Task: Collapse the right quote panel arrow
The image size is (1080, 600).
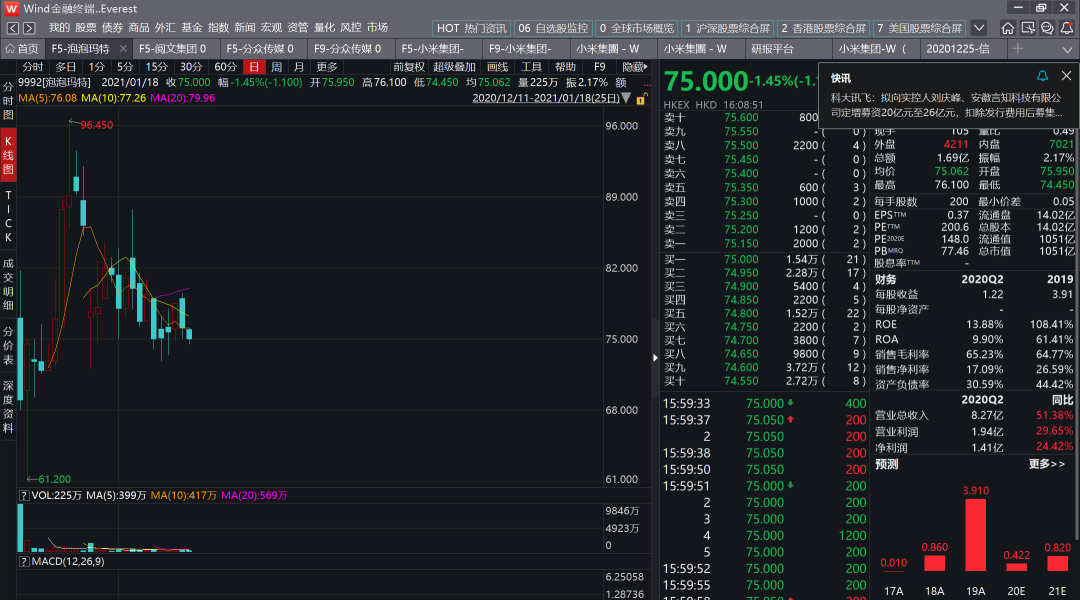Action: coord(655,358)
